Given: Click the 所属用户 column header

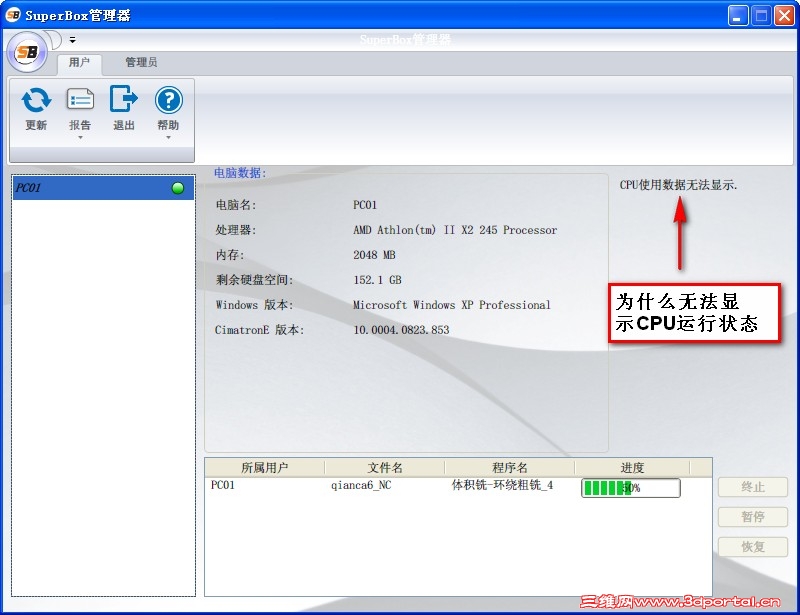Looking at the screenshot, I should [x=264, y=468].
